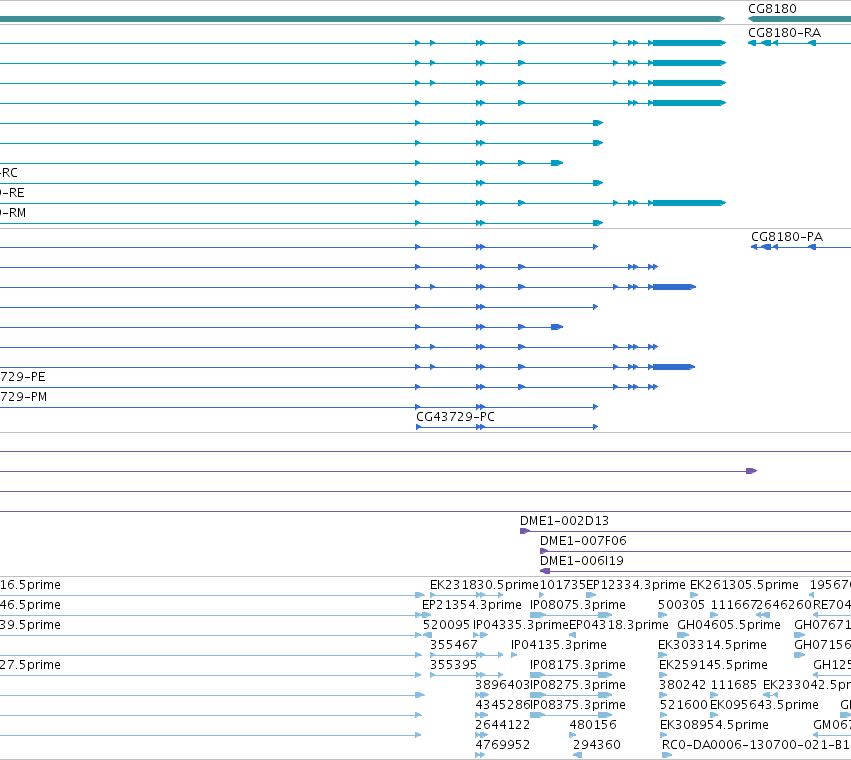The height and width of the screenshot is (760, 851).
Task: Select the CG8180 gene label
Action: (772, 9)
